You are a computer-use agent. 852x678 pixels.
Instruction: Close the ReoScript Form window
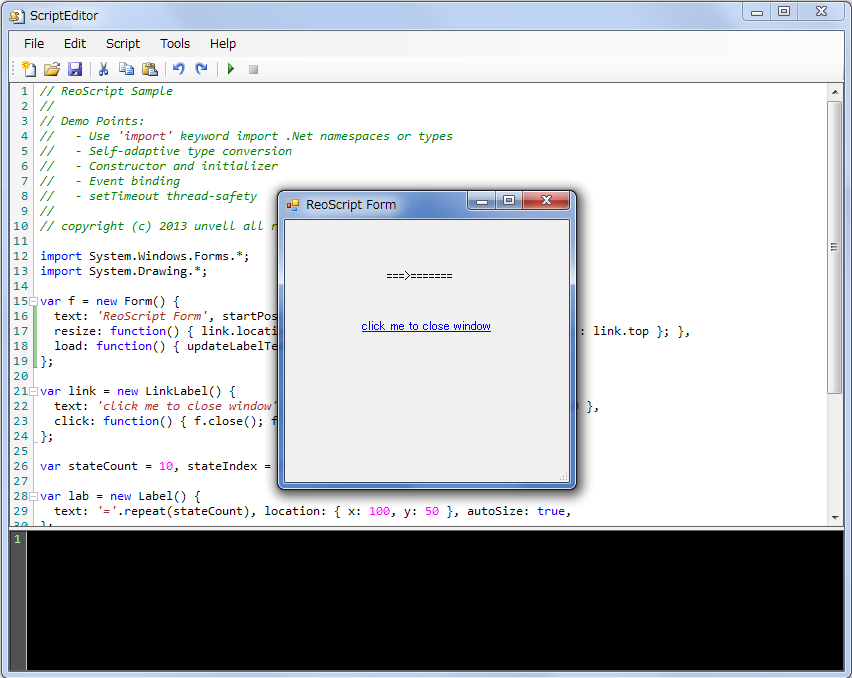(546, 201)
